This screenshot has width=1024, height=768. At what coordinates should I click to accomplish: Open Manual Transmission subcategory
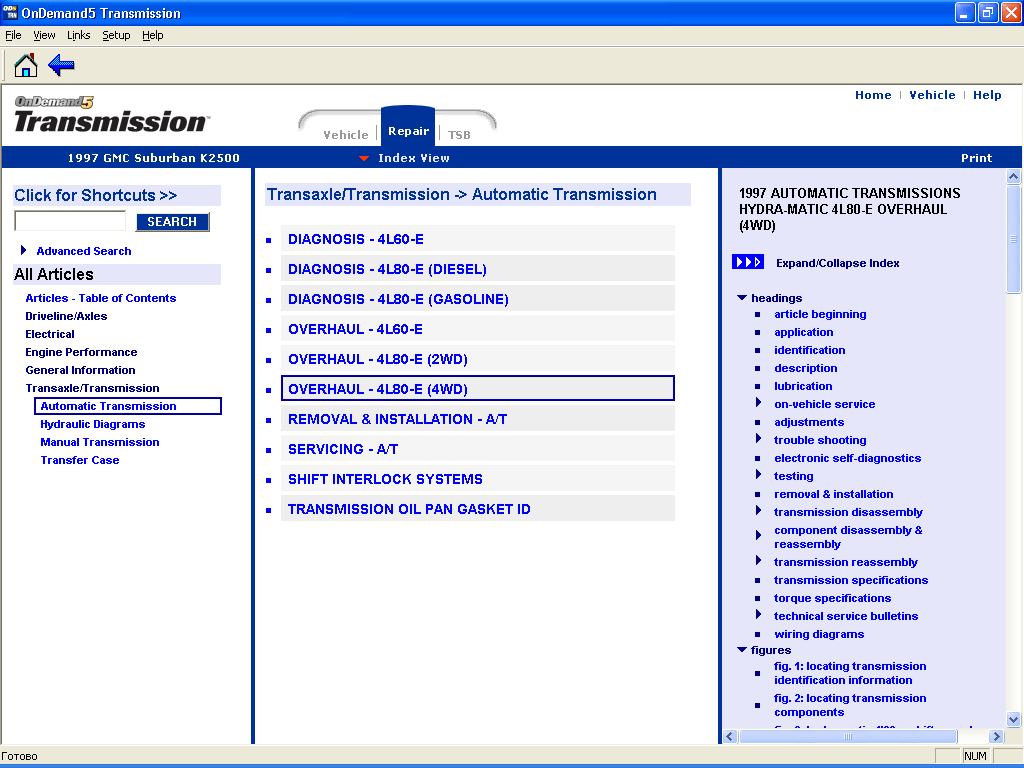pyautogui.click(x=100, y=442)
